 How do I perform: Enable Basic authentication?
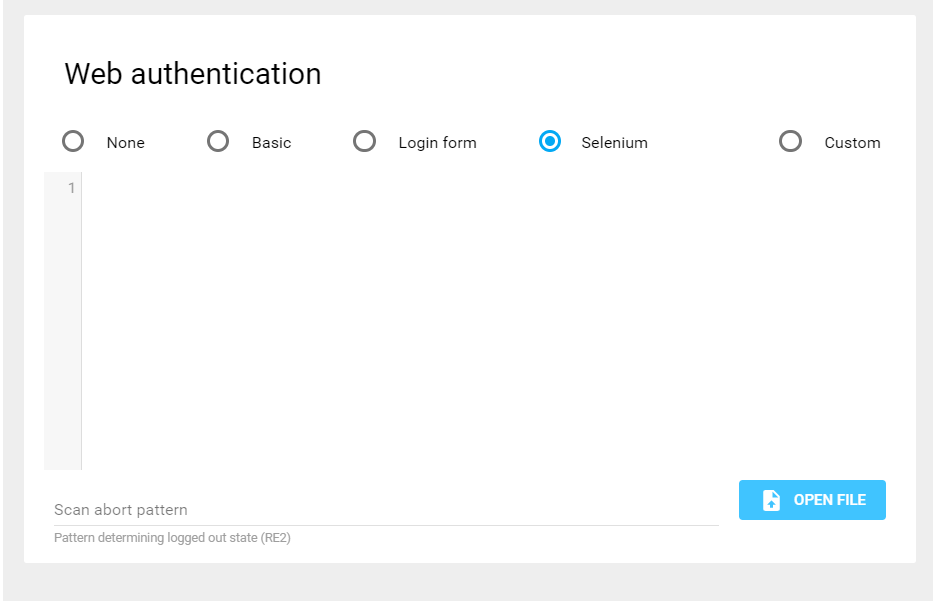[x=218, y=141]
